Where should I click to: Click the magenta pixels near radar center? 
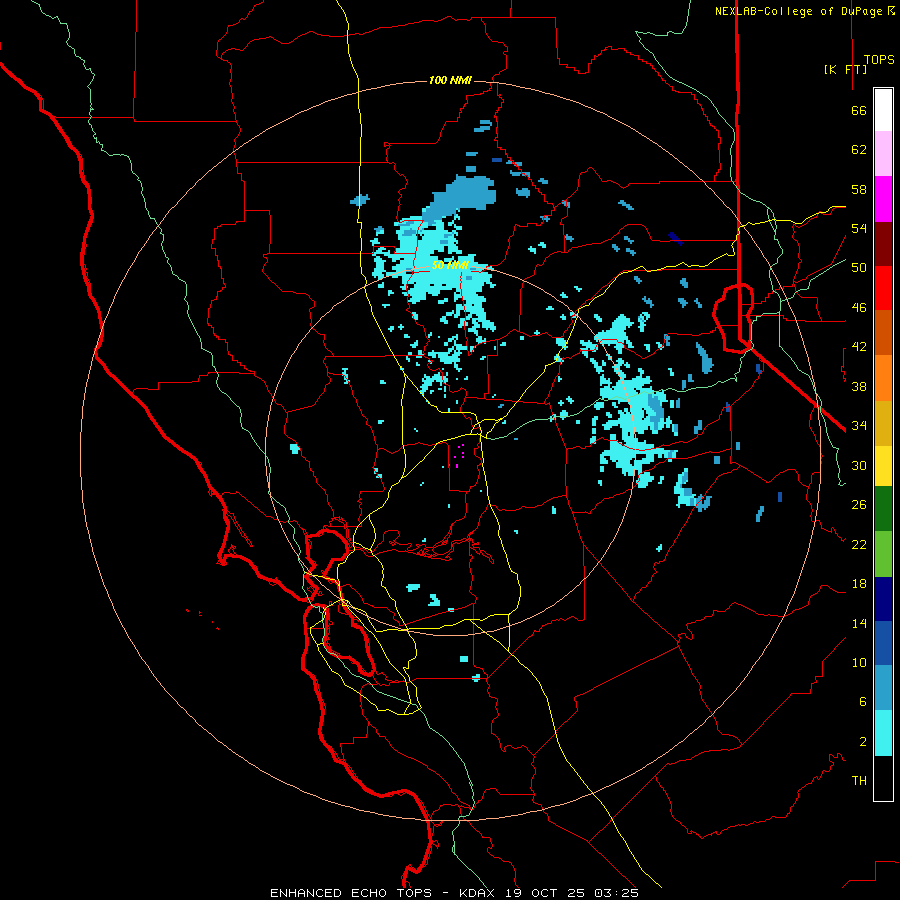pyautogui.click(x=459, y=455)
